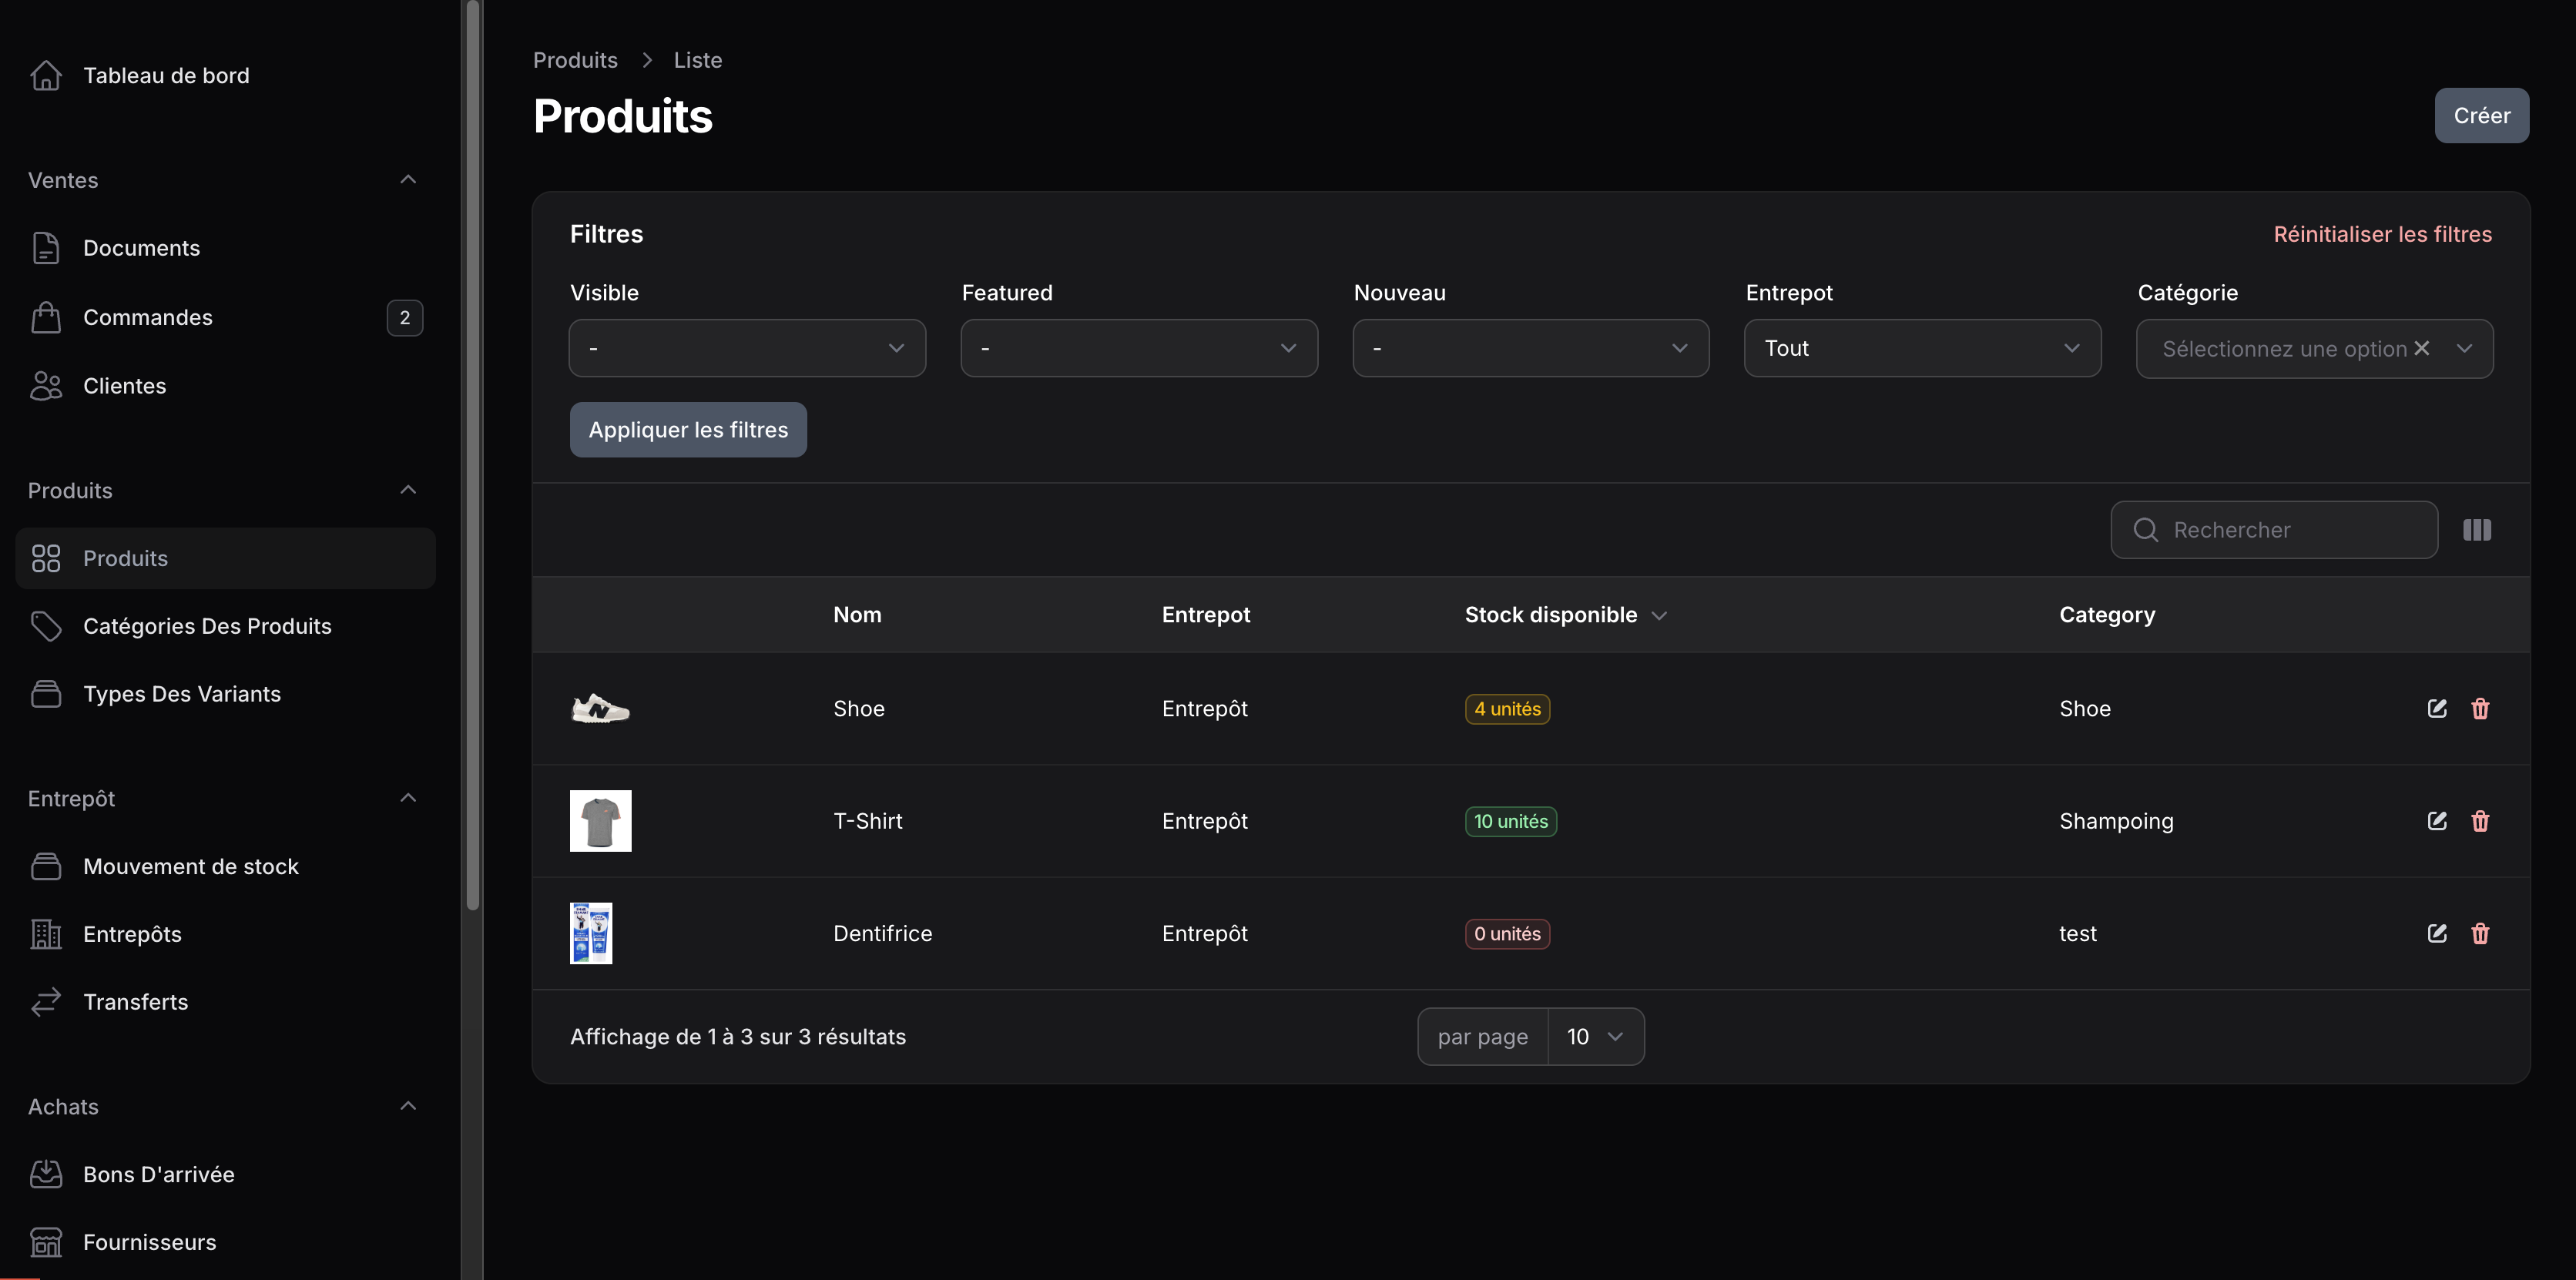Click Réinitialiser les filtres link

tap(2382, 234)
